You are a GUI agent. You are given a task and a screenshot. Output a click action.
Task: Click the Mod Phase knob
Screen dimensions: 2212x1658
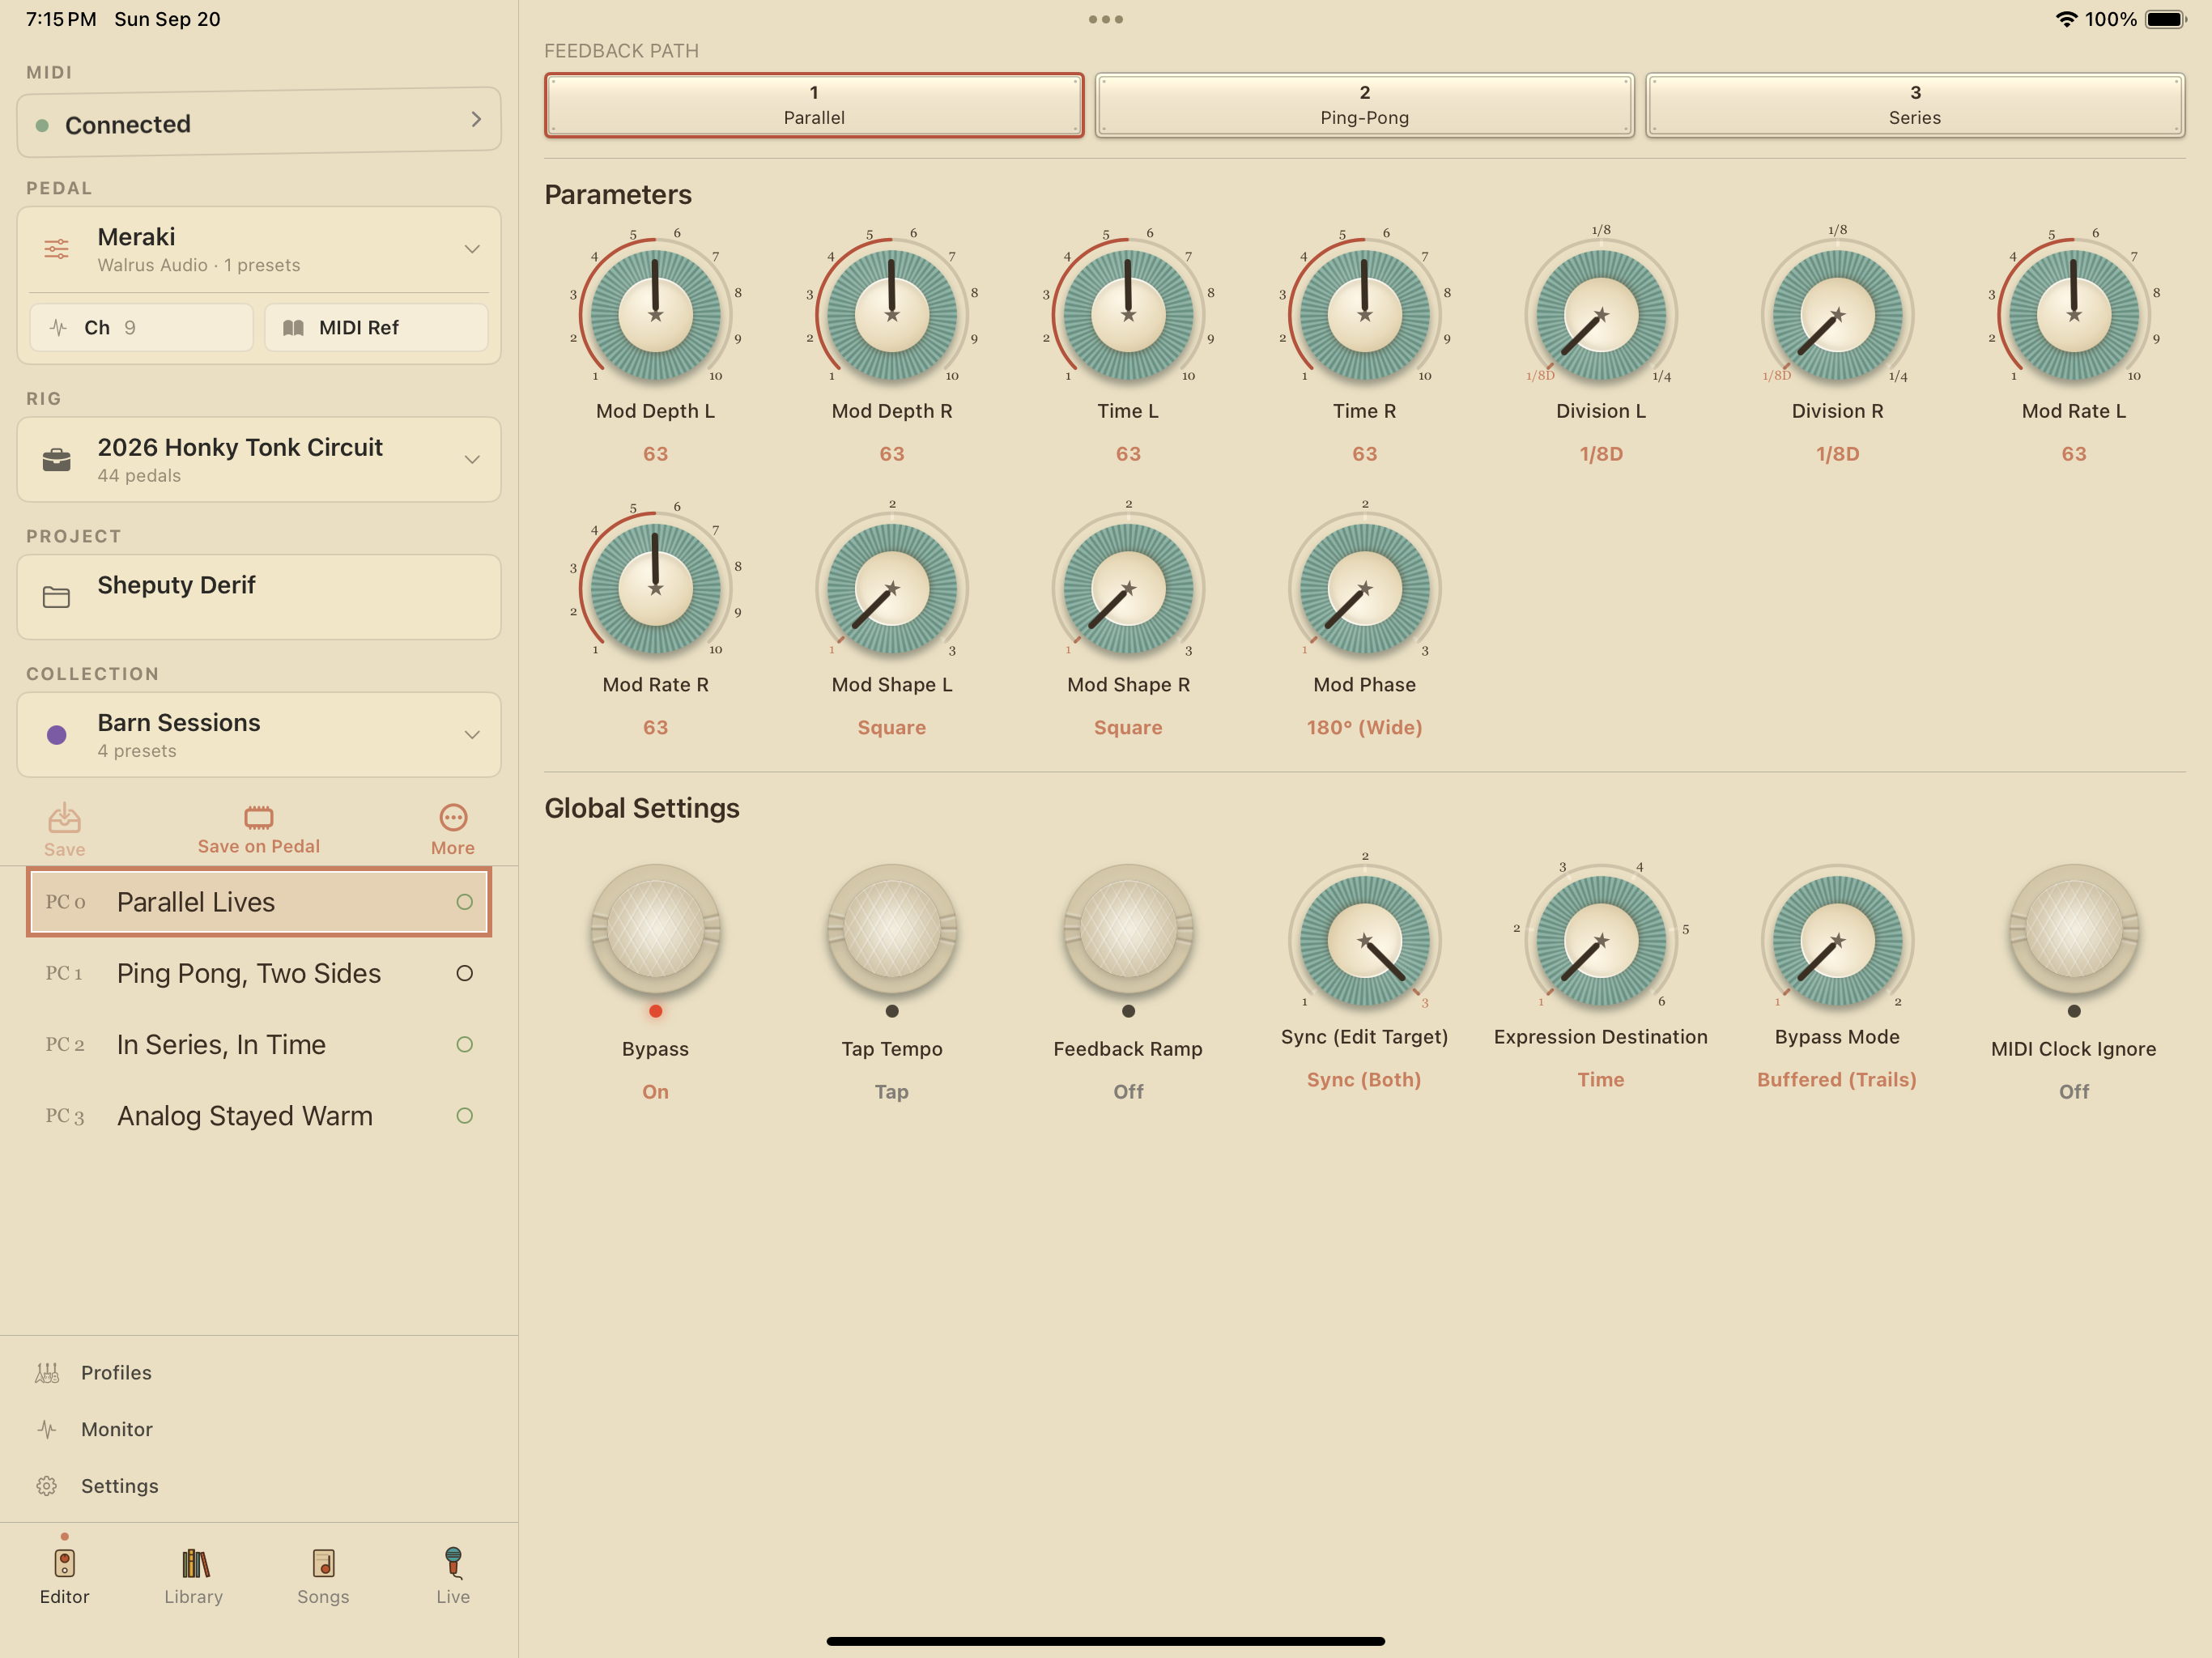click(x=1364, y=588)
